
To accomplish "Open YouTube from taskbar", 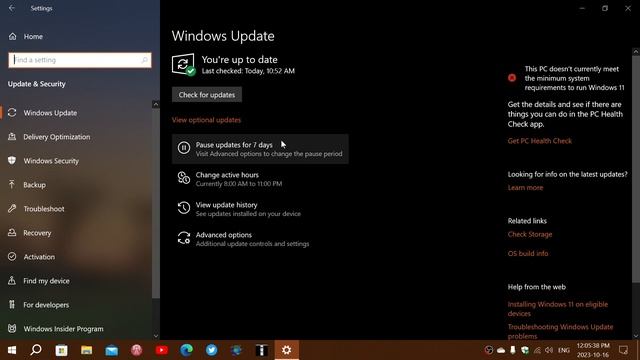I will 162,350.
